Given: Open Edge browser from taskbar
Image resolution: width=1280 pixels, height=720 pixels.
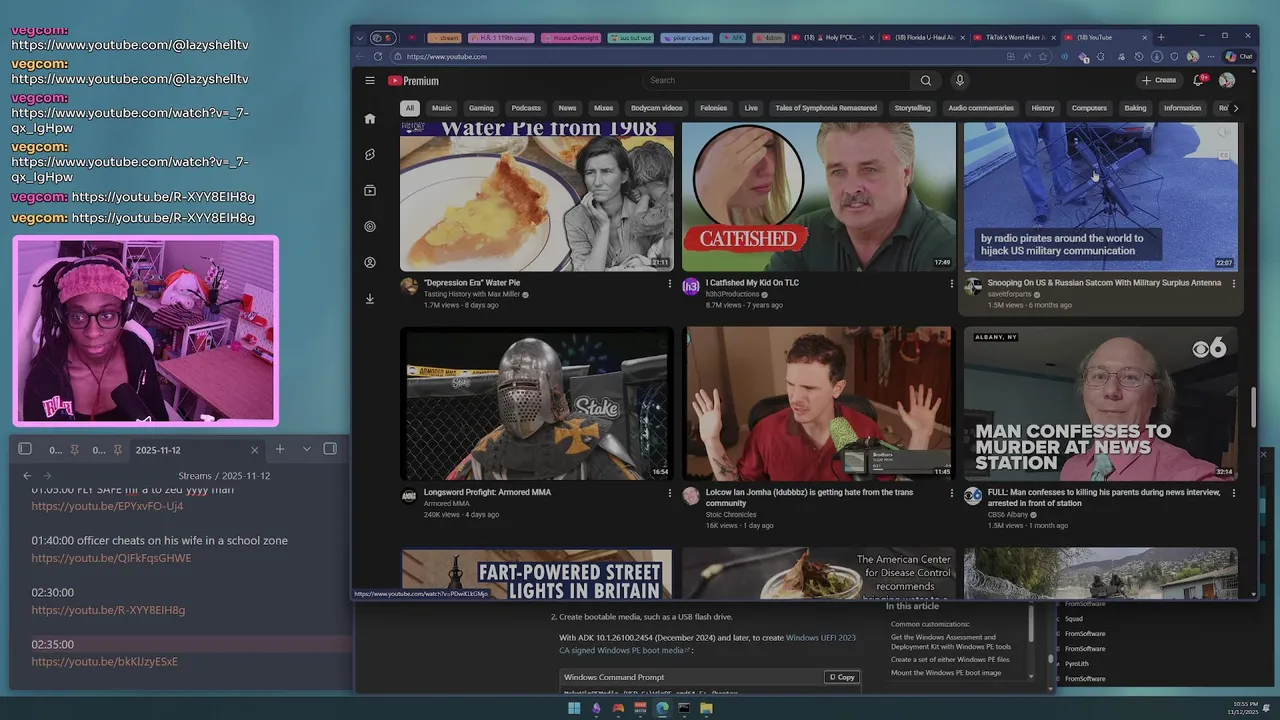Looking at the screenshot, I should (662, 708).
